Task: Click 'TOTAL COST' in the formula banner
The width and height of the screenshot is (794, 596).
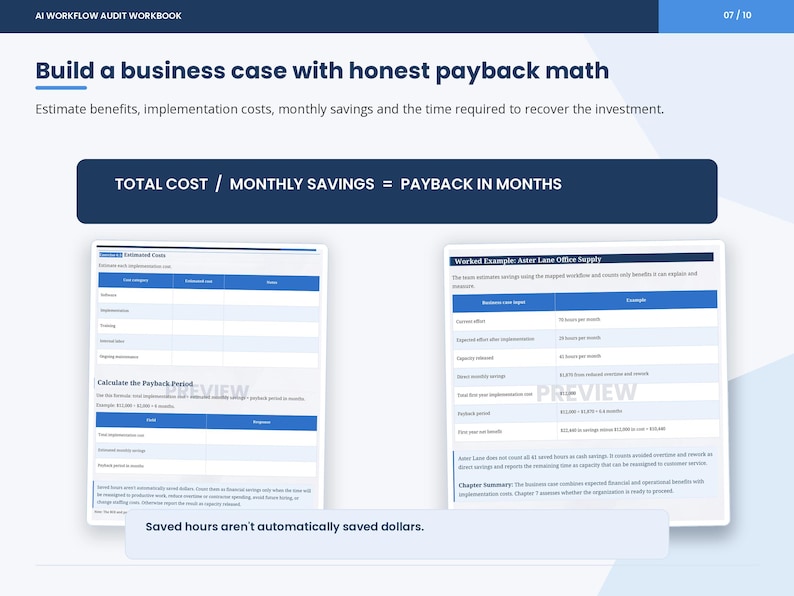Action: click(161, 184)
